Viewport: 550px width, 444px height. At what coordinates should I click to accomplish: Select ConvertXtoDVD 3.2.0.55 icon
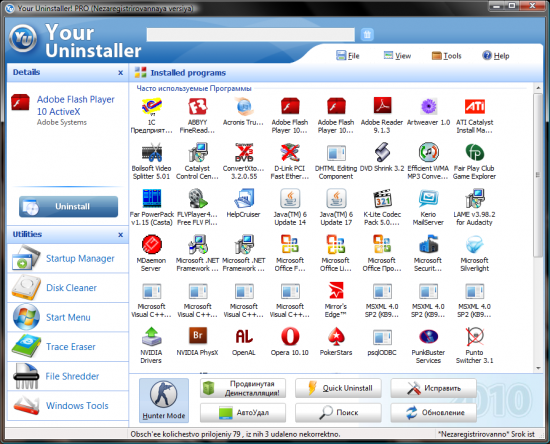point(244,153)
